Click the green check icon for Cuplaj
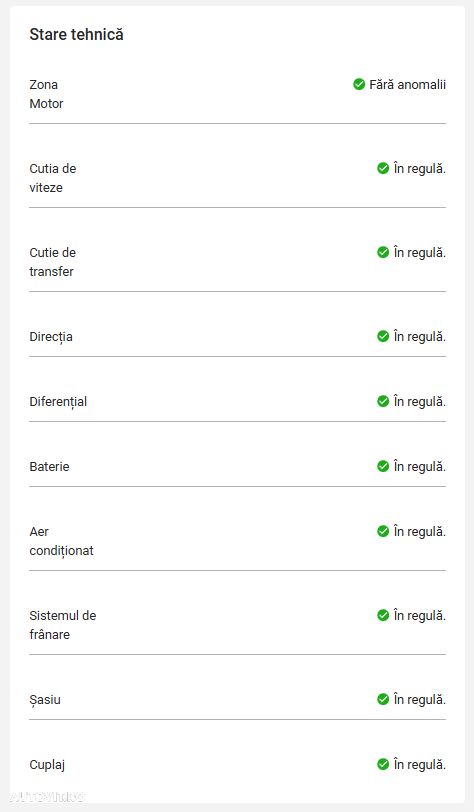 click(383, 764)
